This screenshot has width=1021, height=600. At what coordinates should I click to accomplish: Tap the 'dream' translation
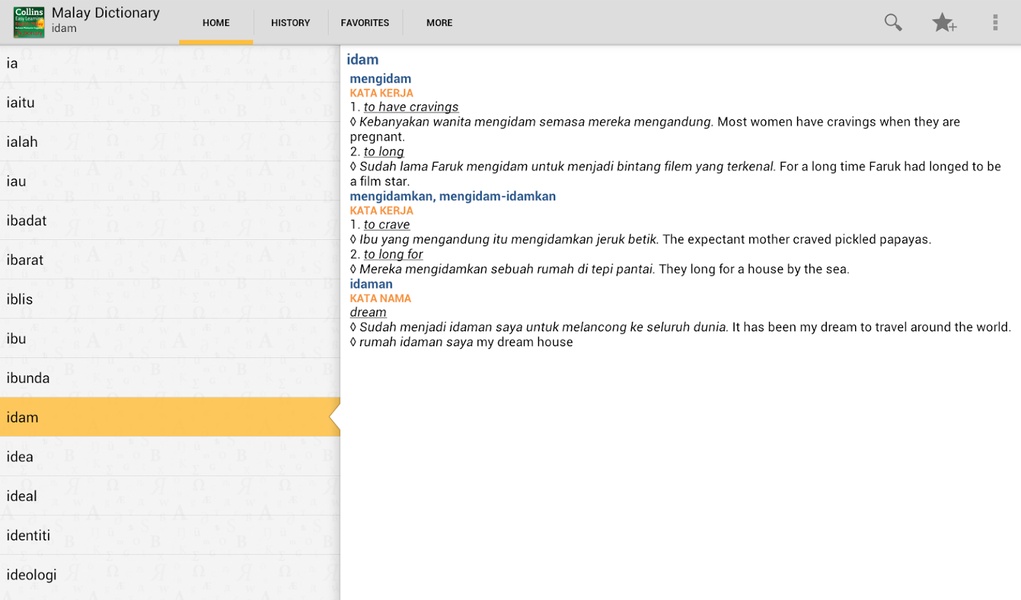click(368, 312)
